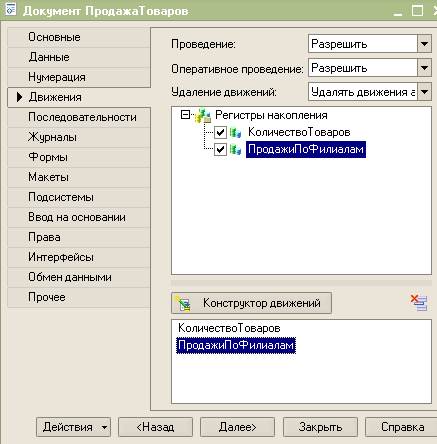
Task: Open the Проведение dropdown
Action: click(424, 44)
